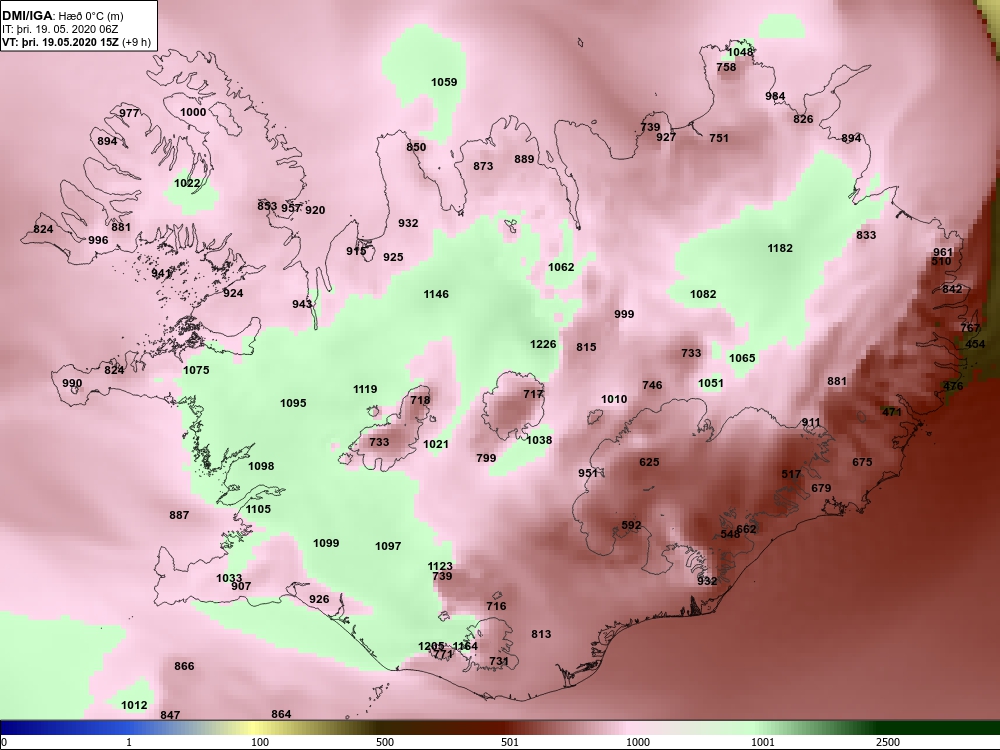Viewport: 1000px width, 750px height.
Task: Click the label 815
Action: [586, 347]
